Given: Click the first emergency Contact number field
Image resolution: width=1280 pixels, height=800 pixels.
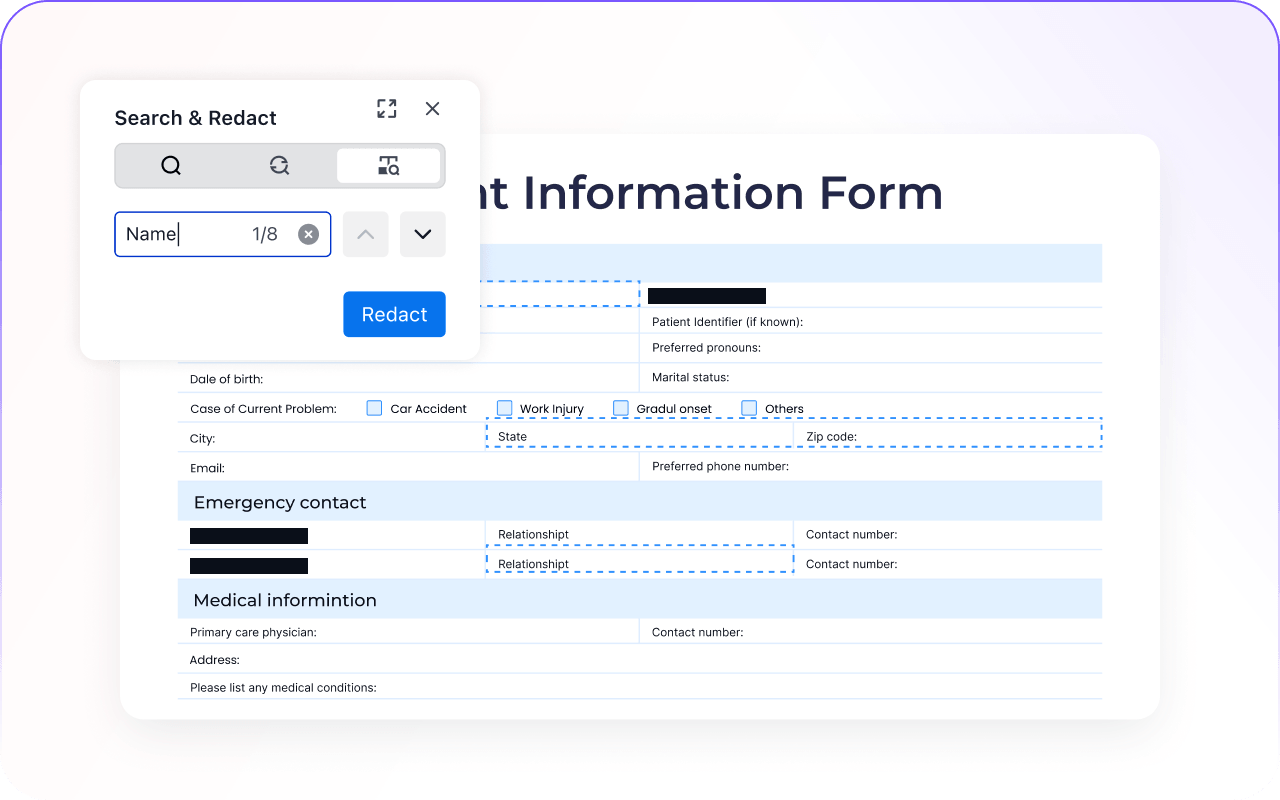Looking at the screenshot, I should click(x=948, y=535).
